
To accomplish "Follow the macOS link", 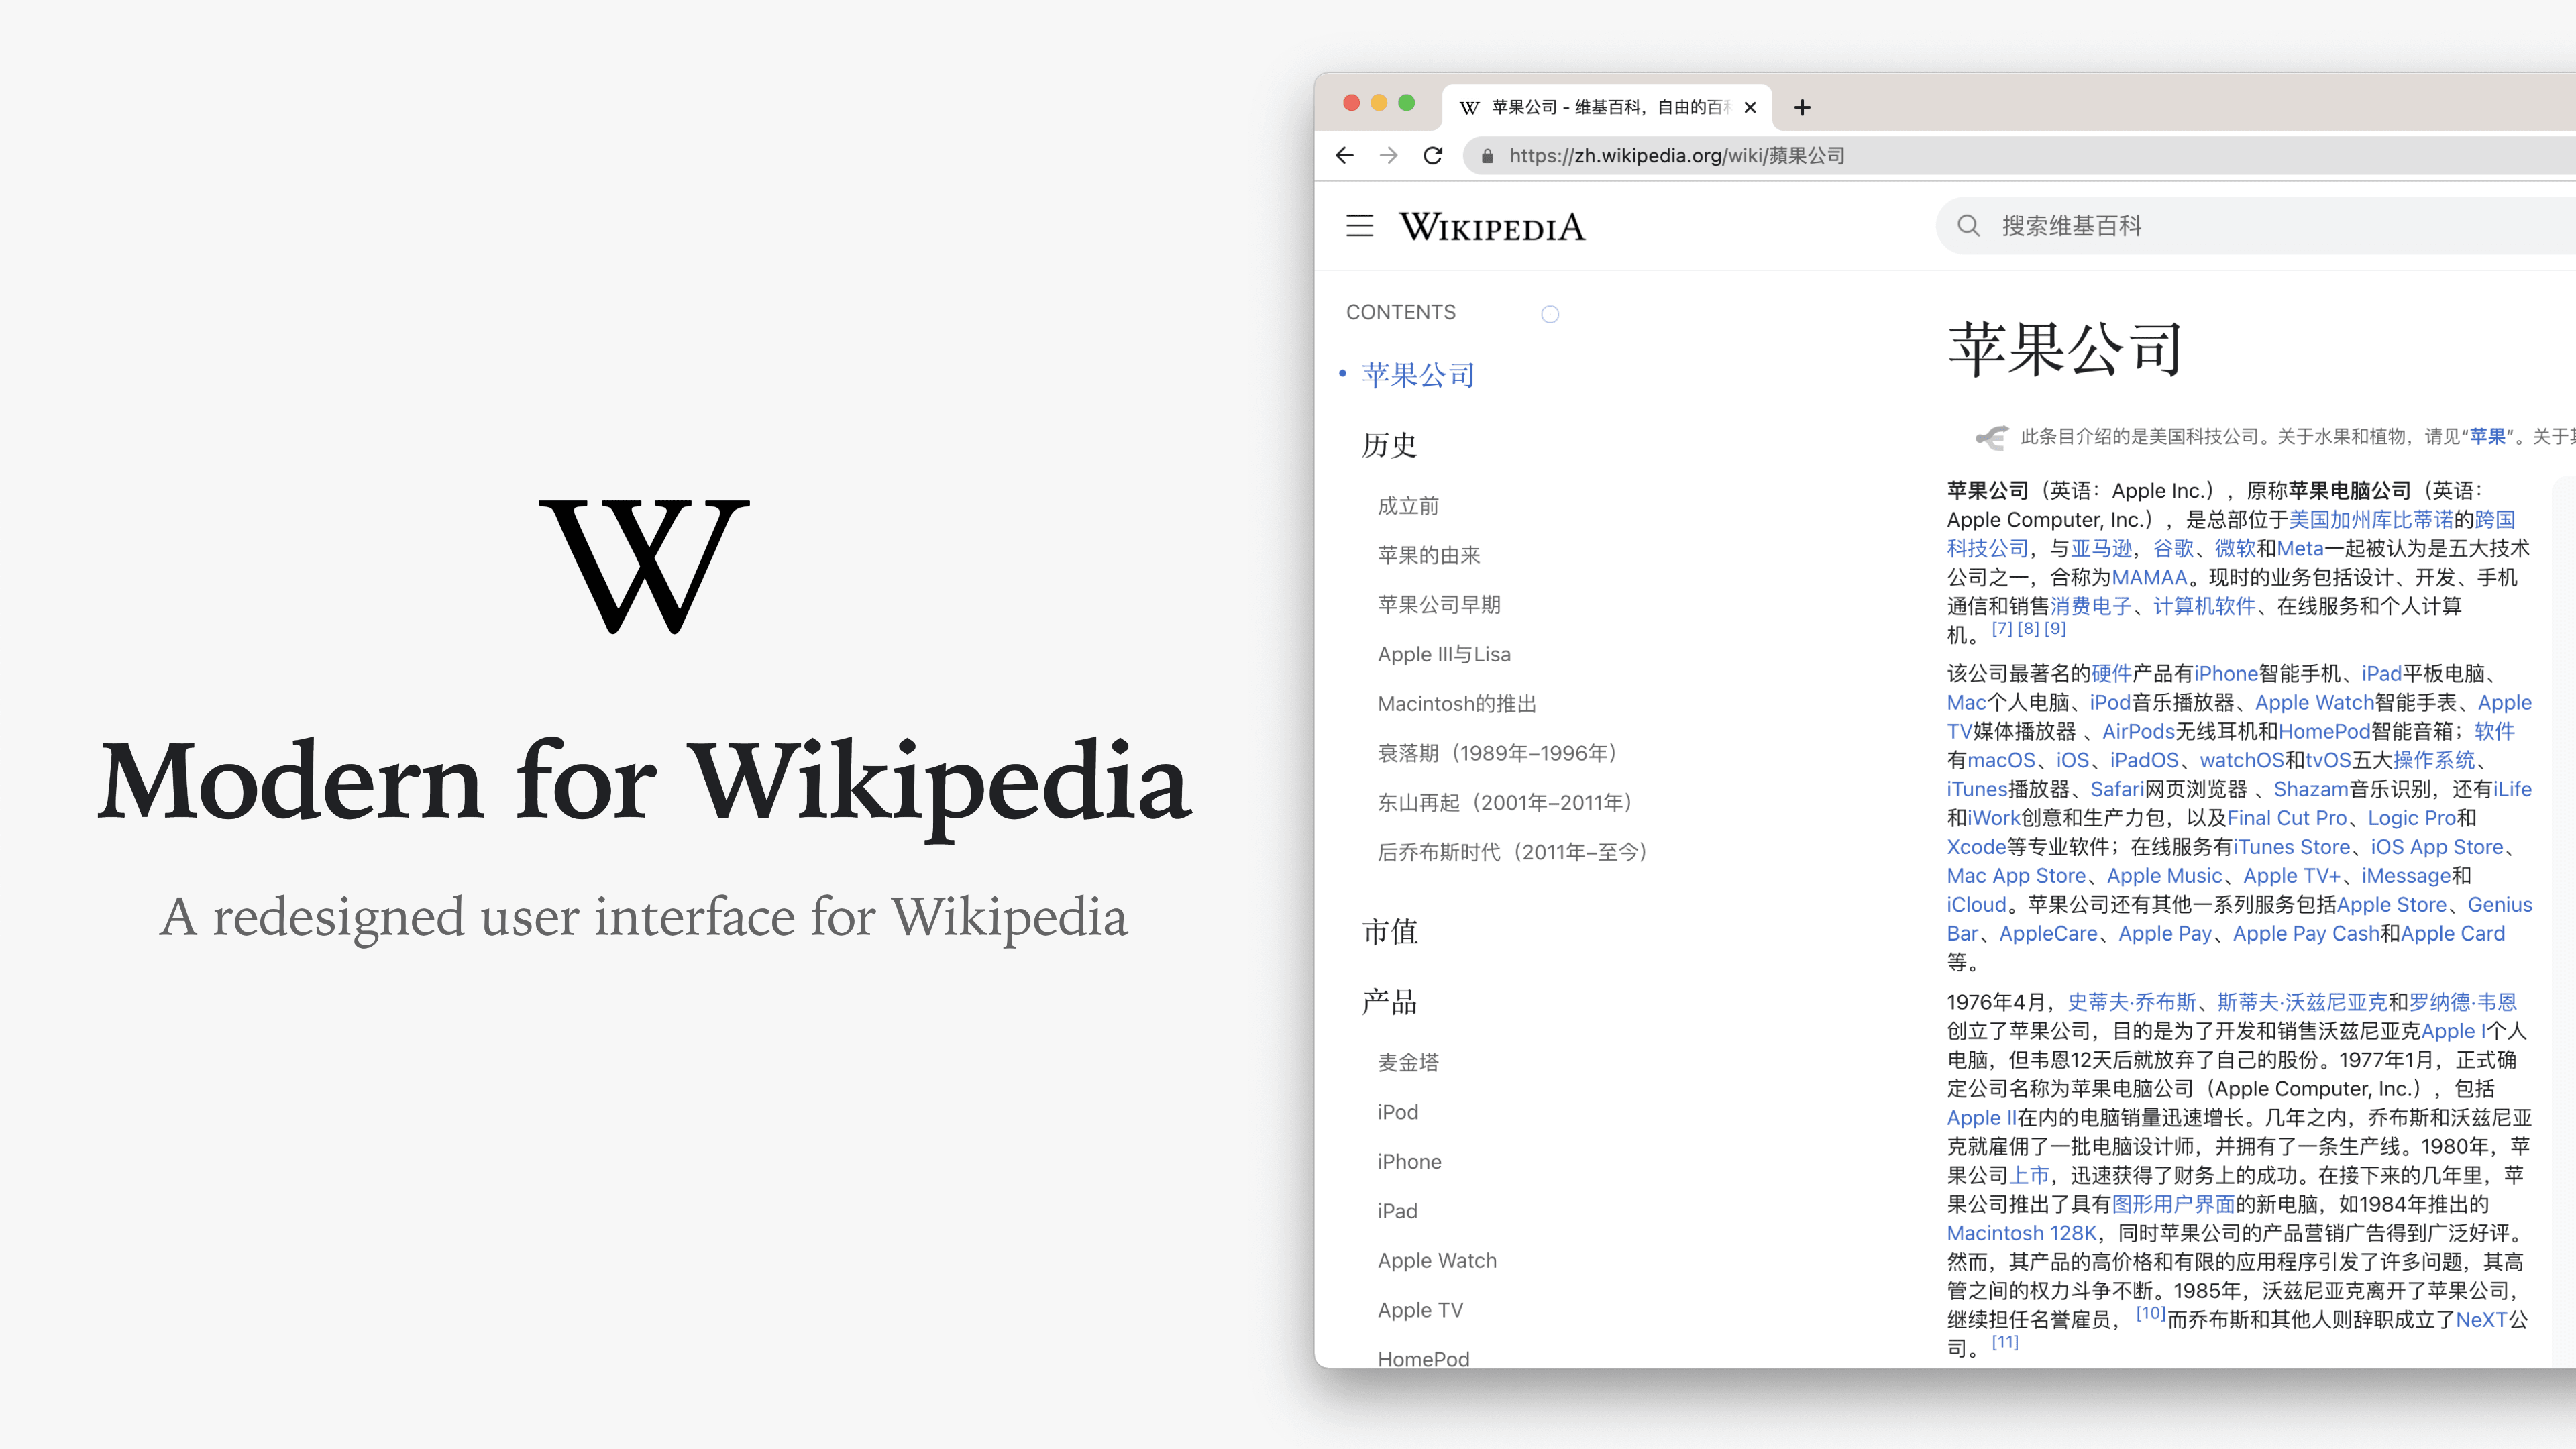I will click(2001, 761).
